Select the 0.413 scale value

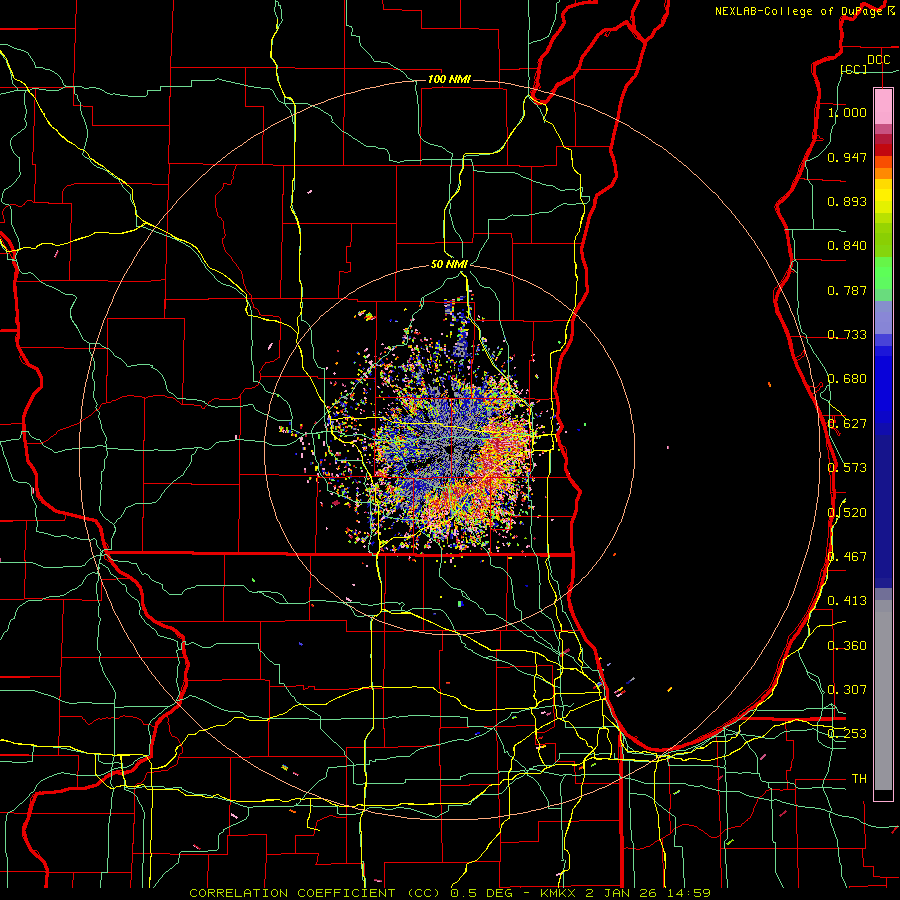[x=847, y=600]
